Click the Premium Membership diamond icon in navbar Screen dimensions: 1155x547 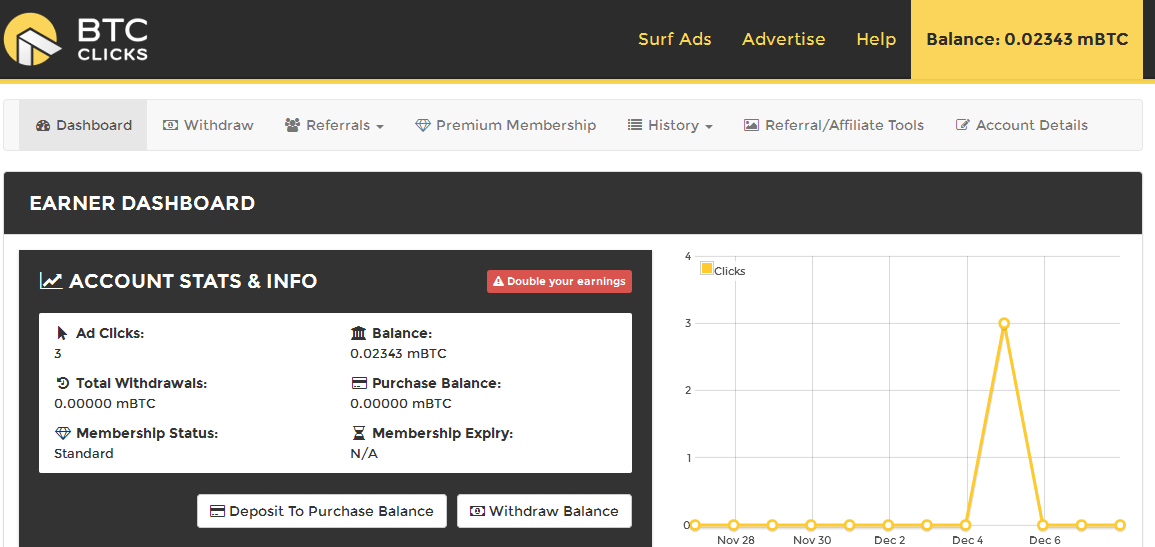422,125
